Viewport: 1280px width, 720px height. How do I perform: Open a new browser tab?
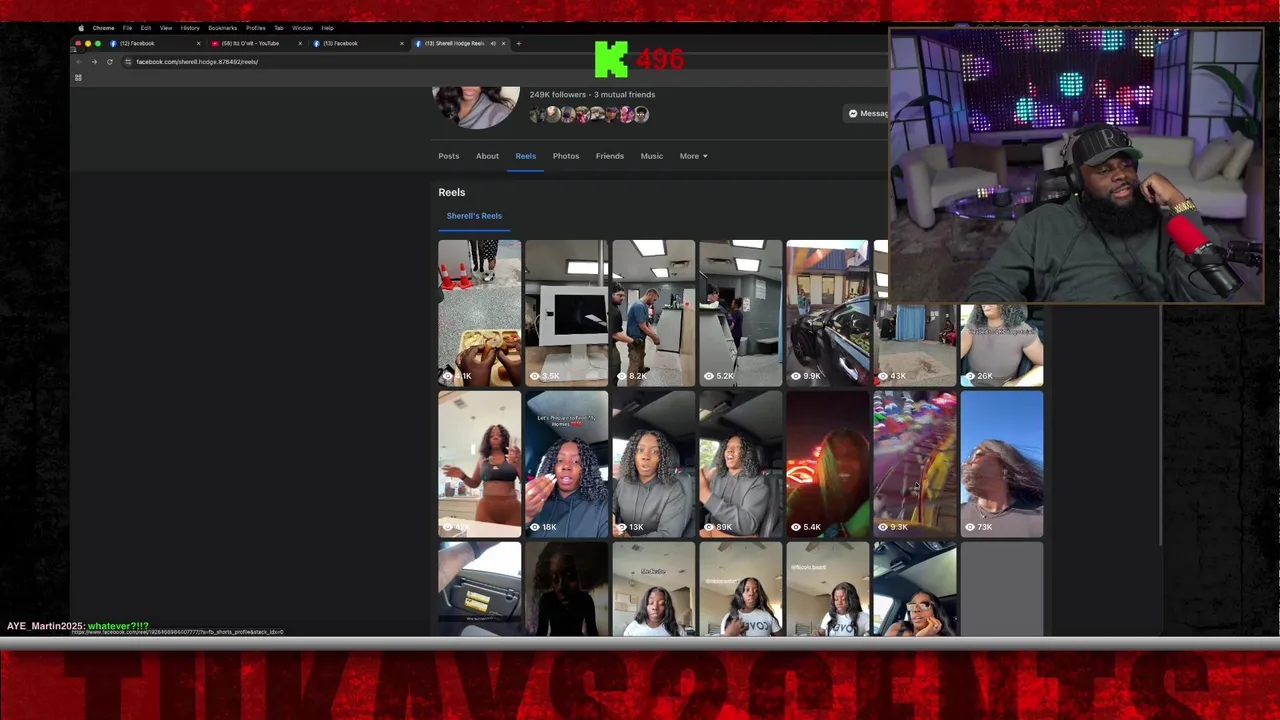(518, 43)
